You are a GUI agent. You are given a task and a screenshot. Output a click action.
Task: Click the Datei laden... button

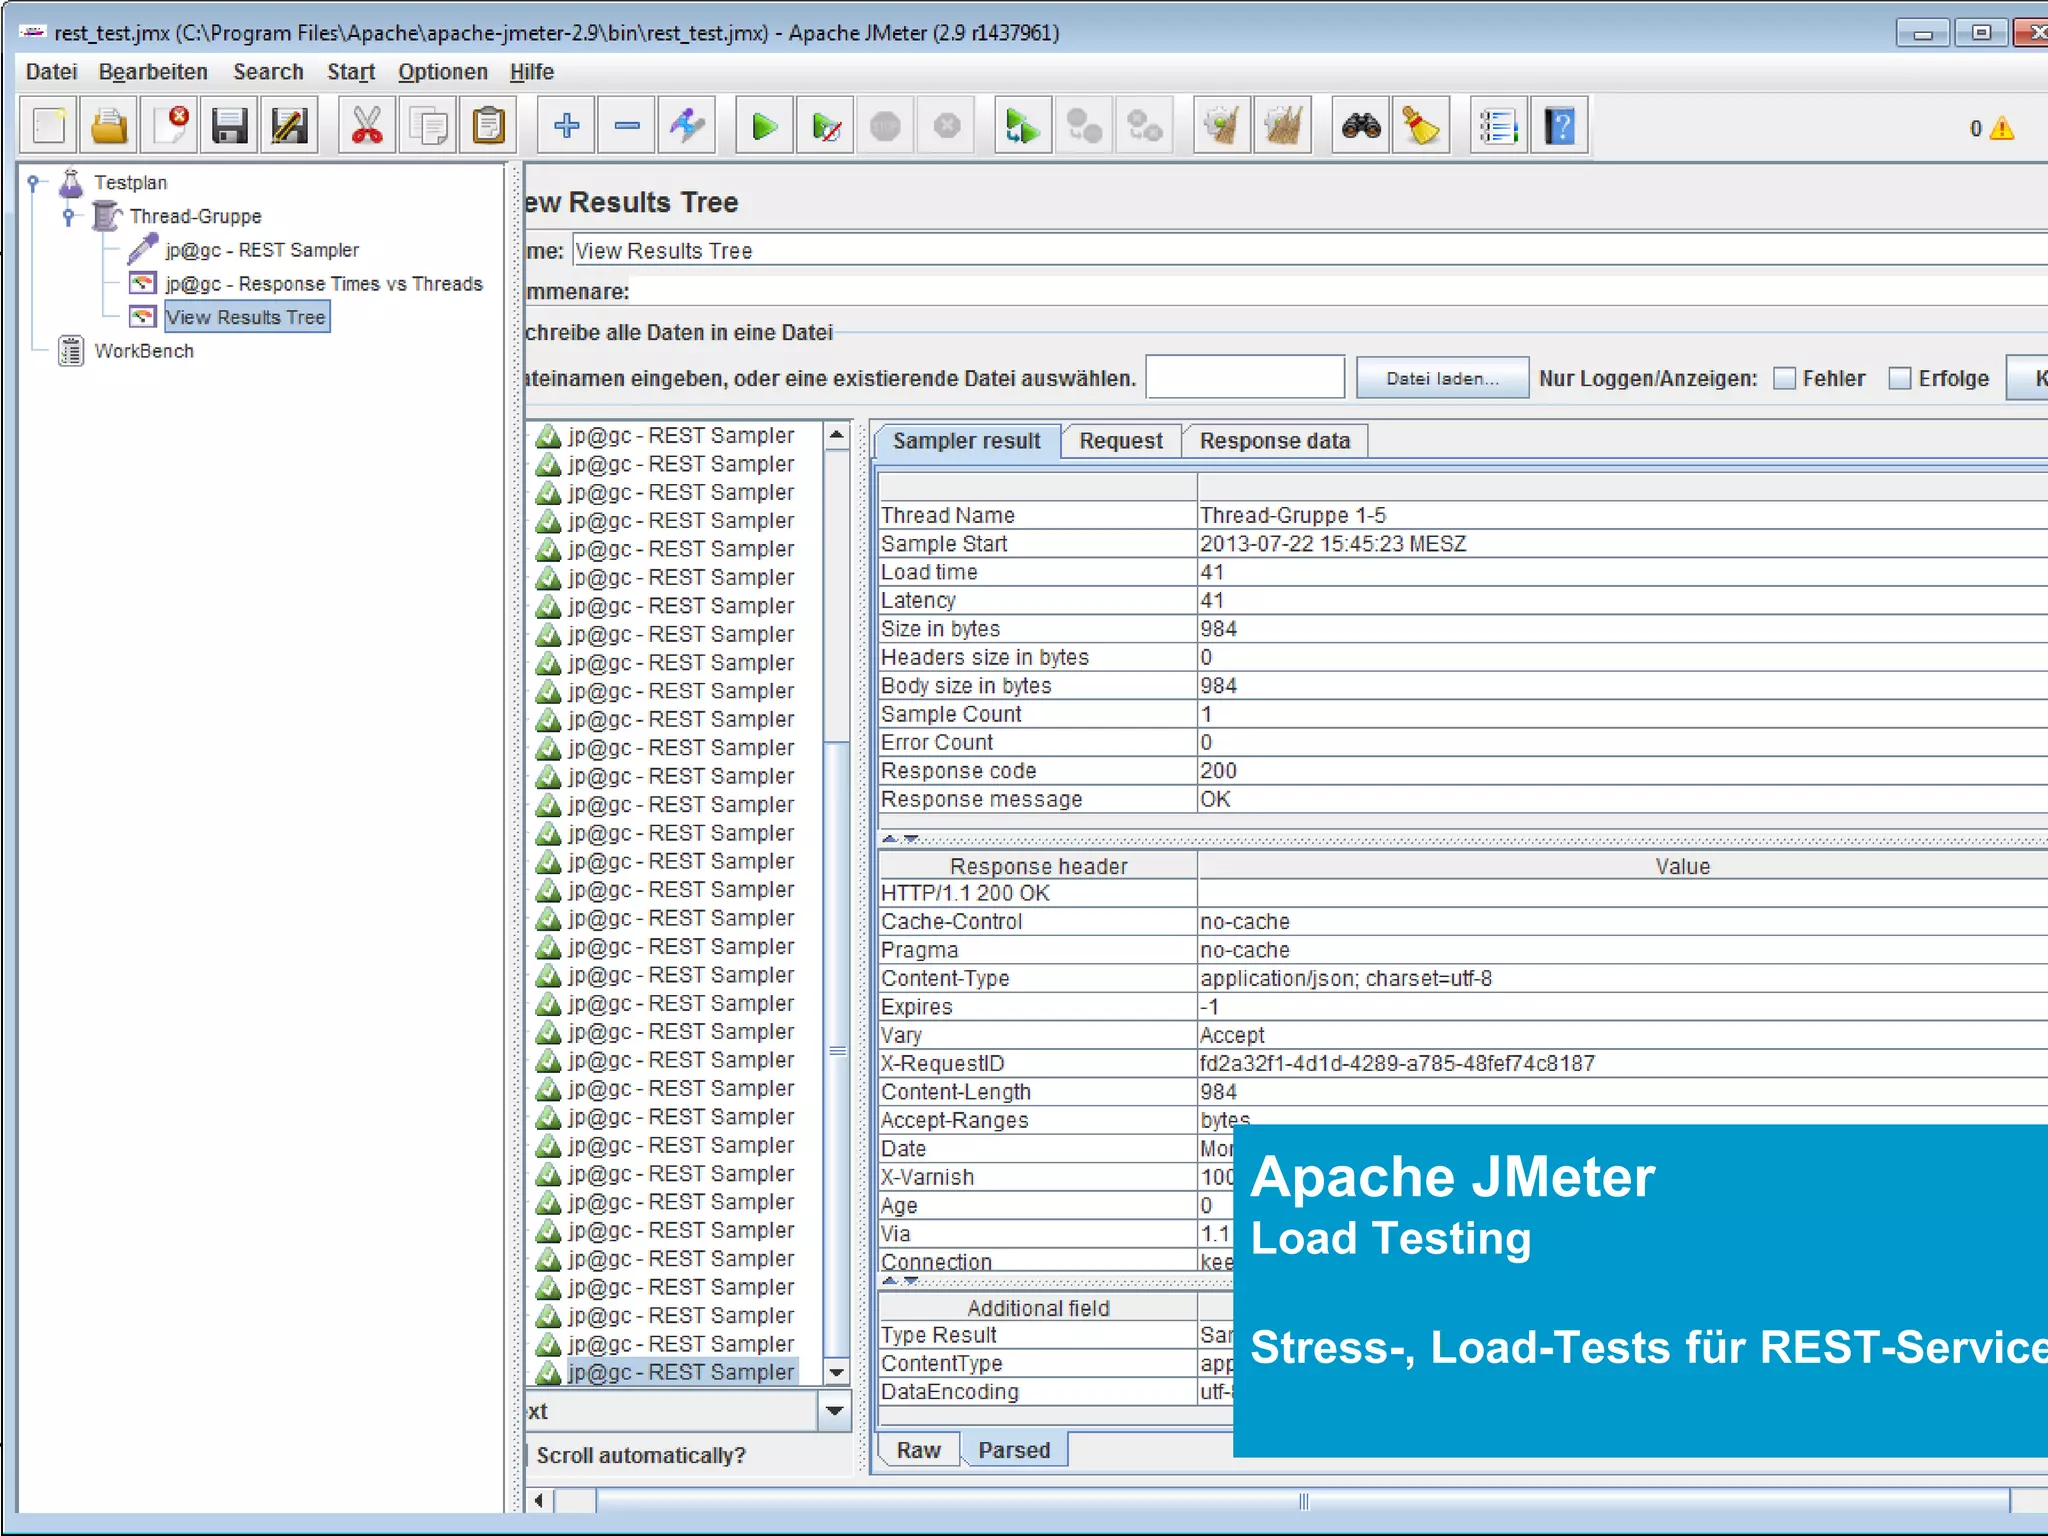1441,379
